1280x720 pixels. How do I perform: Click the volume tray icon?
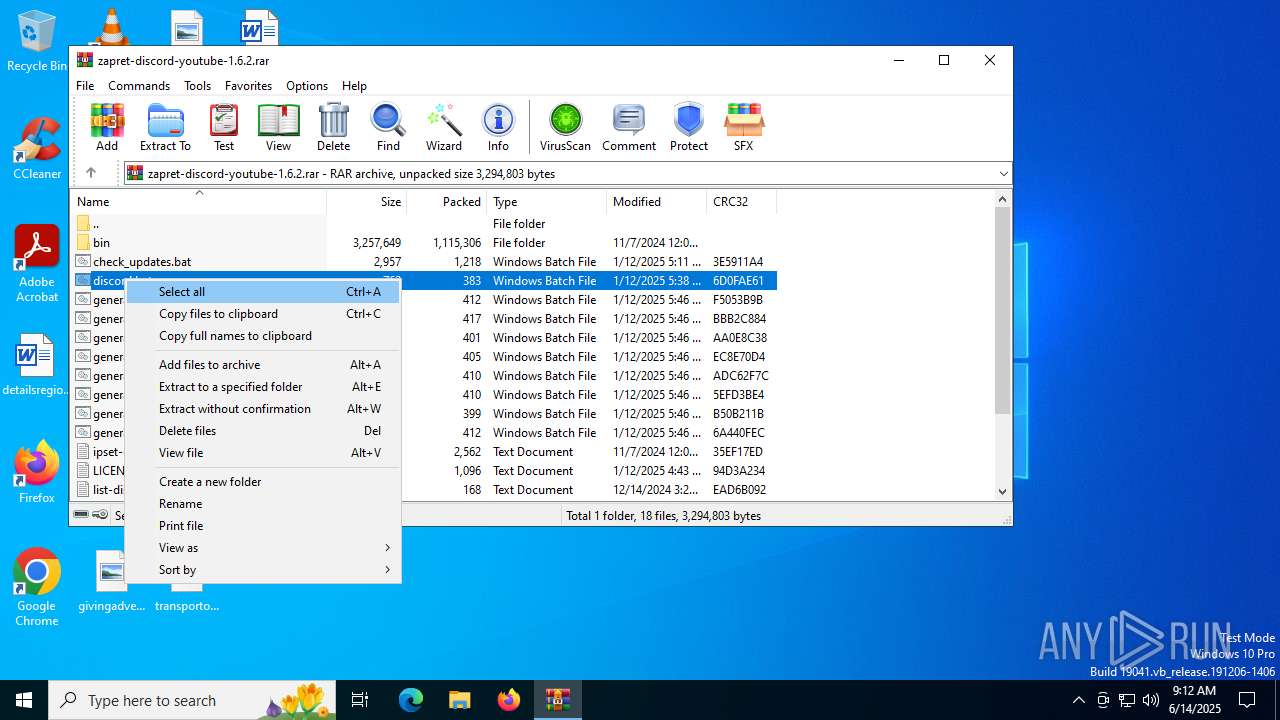(1150, 700)
